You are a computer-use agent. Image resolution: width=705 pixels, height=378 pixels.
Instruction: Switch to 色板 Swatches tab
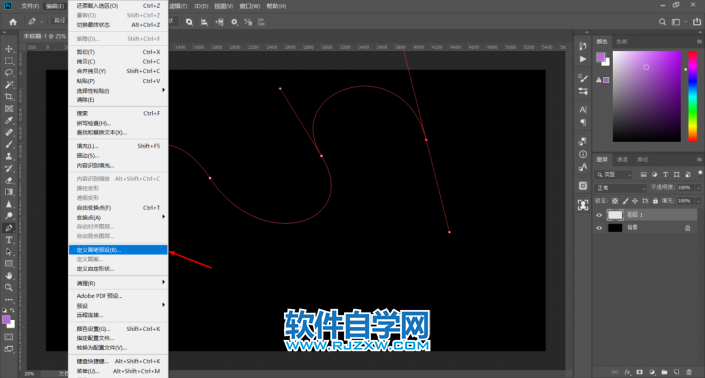622,41
